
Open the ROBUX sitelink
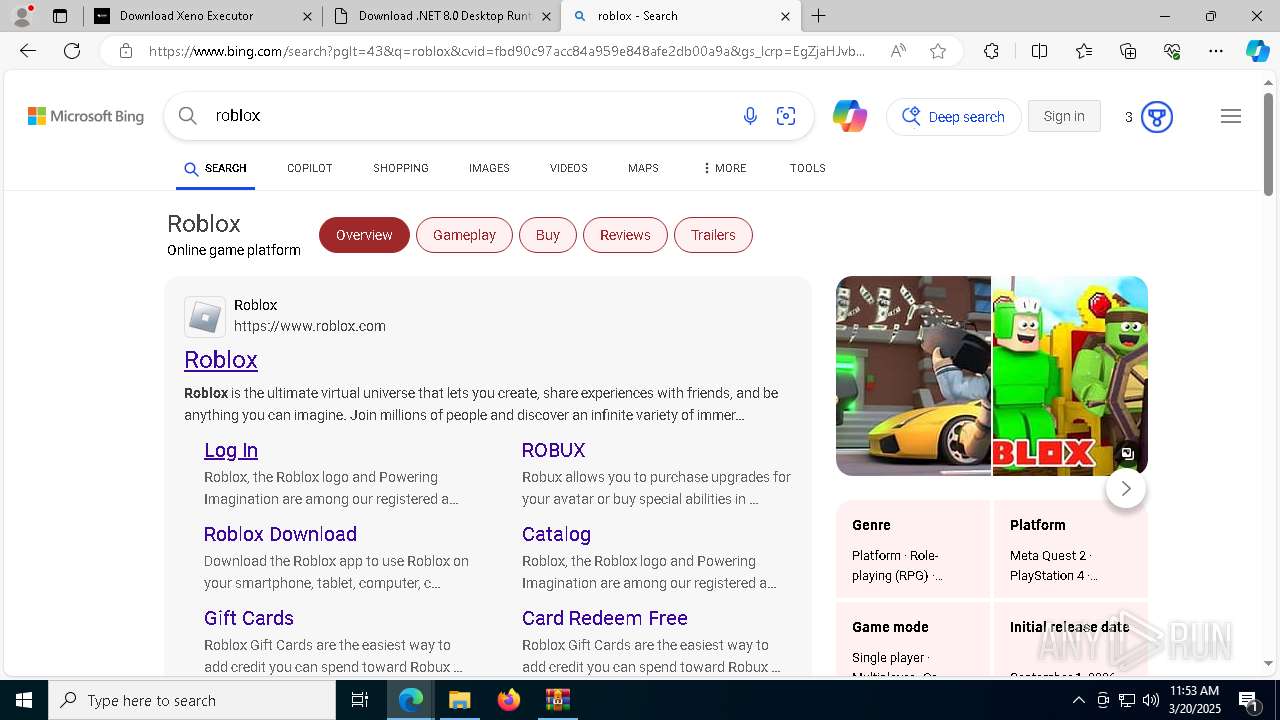tap(553, 450)
